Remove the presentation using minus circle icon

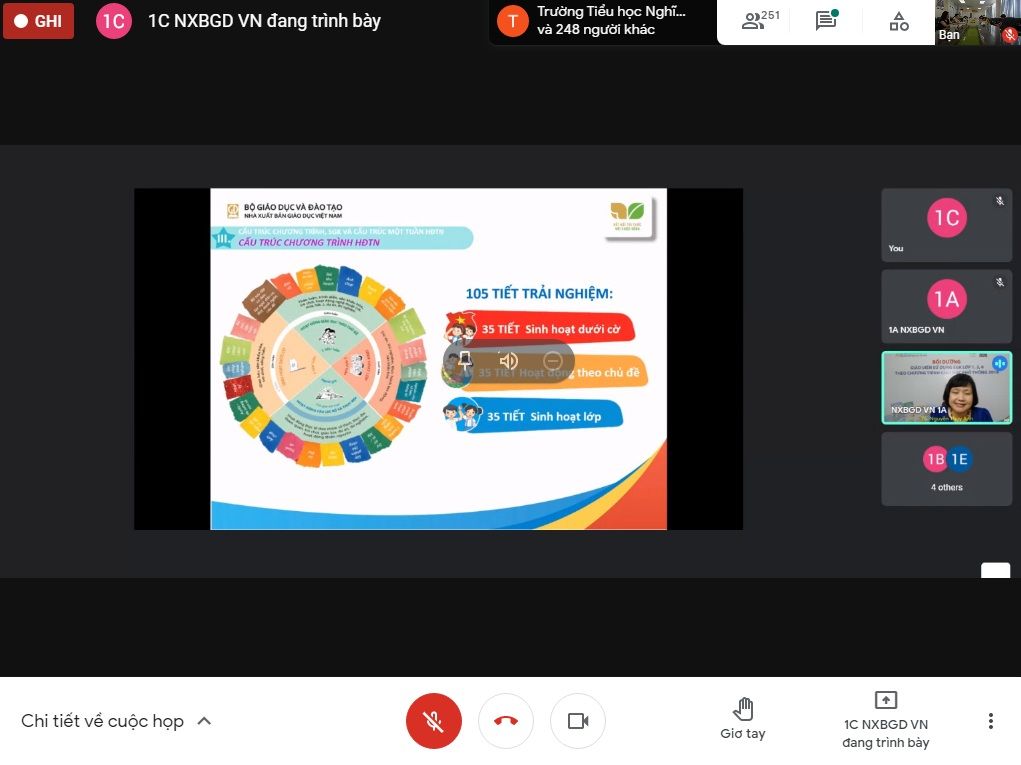(x=552, y=361)
